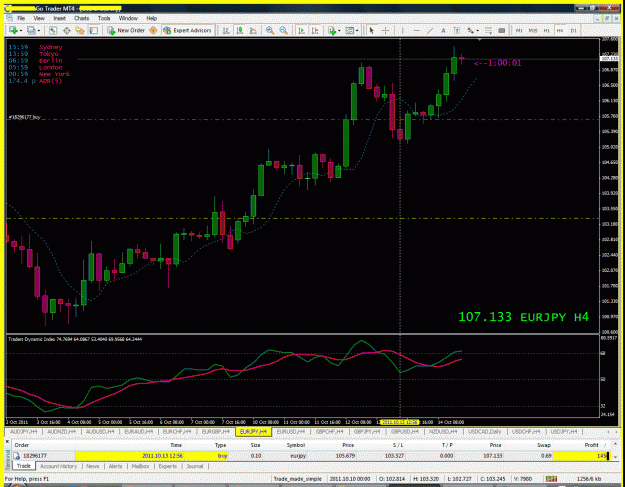Click the 107.133 EURJPY H4 chart label
The height and width of the screenshot is (487, 625).
[x=523, y=317]
